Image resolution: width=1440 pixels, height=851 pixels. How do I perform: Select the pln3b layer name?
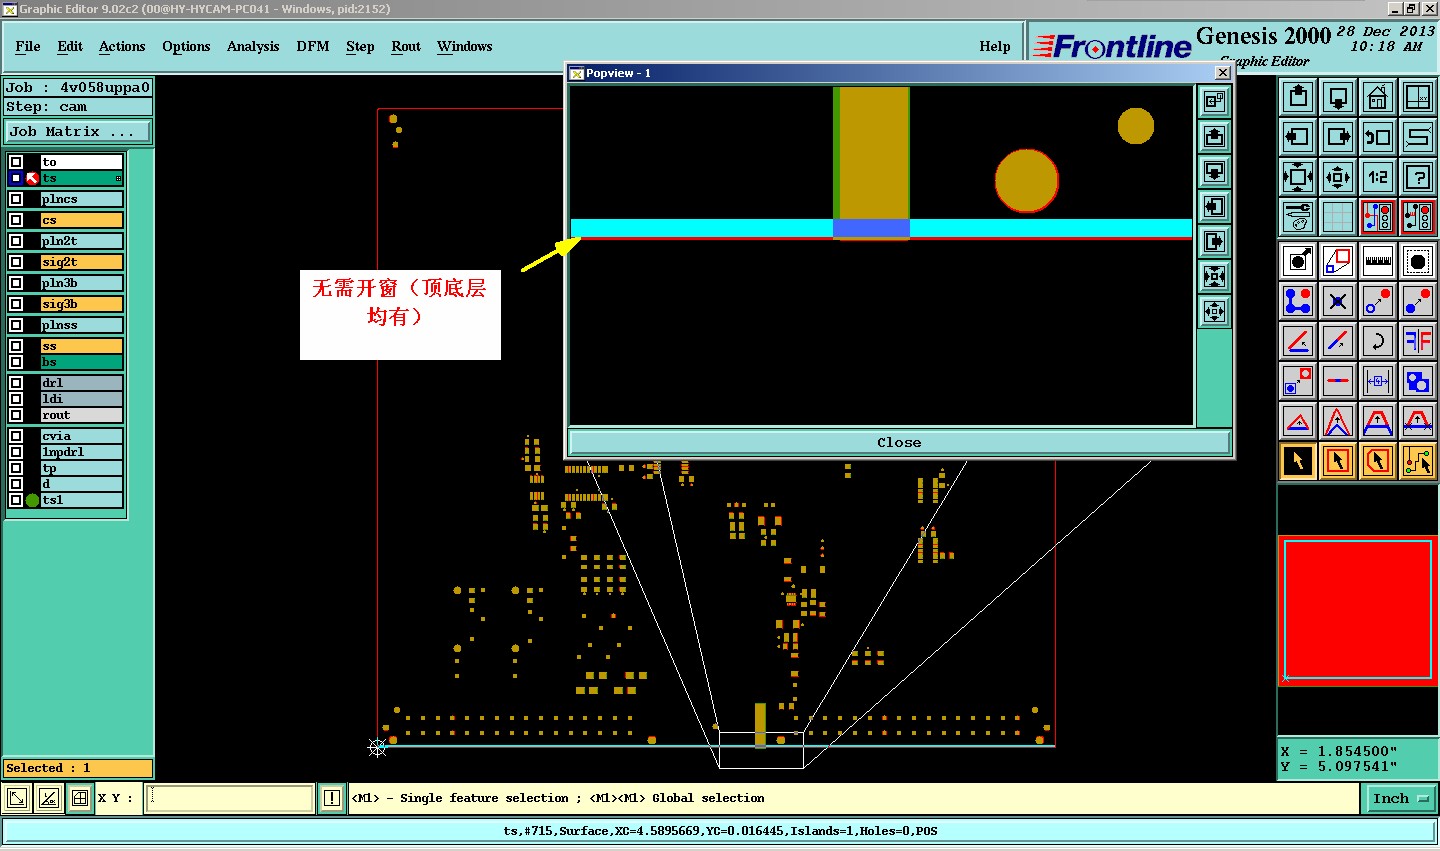pyautogui.click(x=82, y=283)
